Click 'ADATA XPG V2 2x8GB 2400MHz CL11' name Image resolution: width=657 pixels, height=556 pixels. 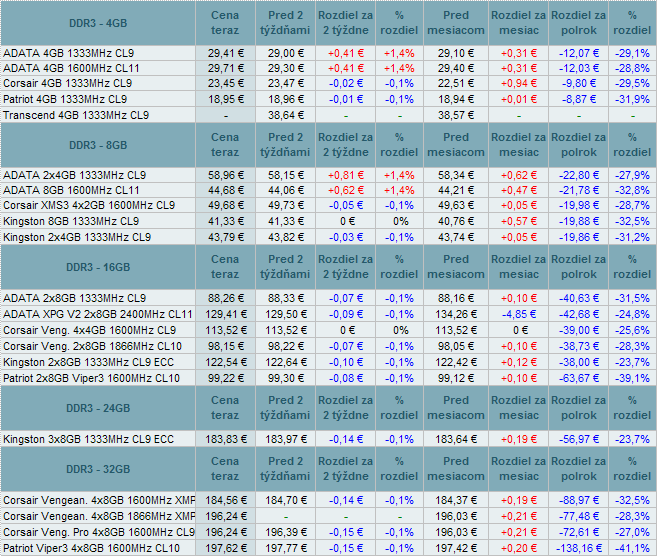98,314
